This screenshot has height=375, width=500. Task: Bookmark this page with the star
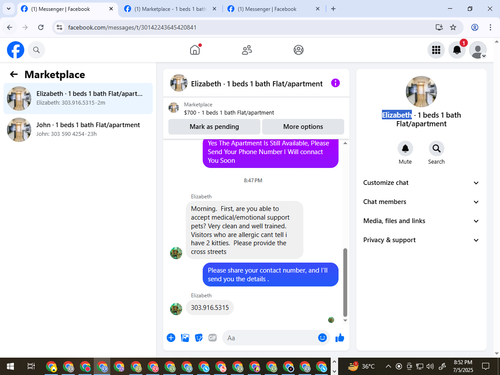[x=453, y=27]
